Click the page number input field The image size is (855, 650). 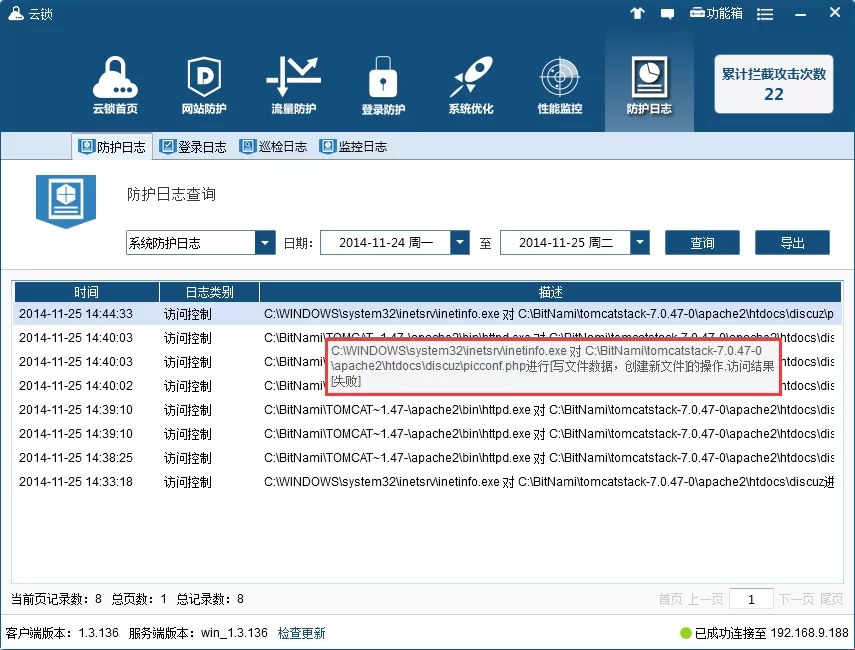[x=751, y=599]
